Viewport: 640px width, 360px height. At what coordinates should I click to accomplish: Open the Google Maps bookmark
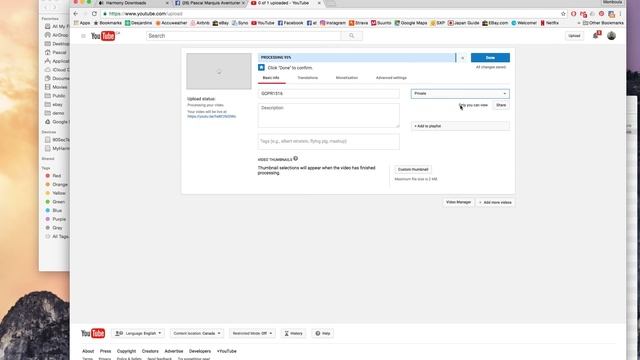coord(411,23)
